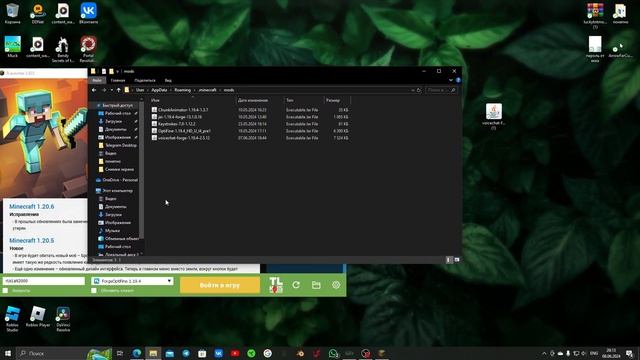Switch Explorer to large icons view

pyautogui.click(x=457, y=260)
